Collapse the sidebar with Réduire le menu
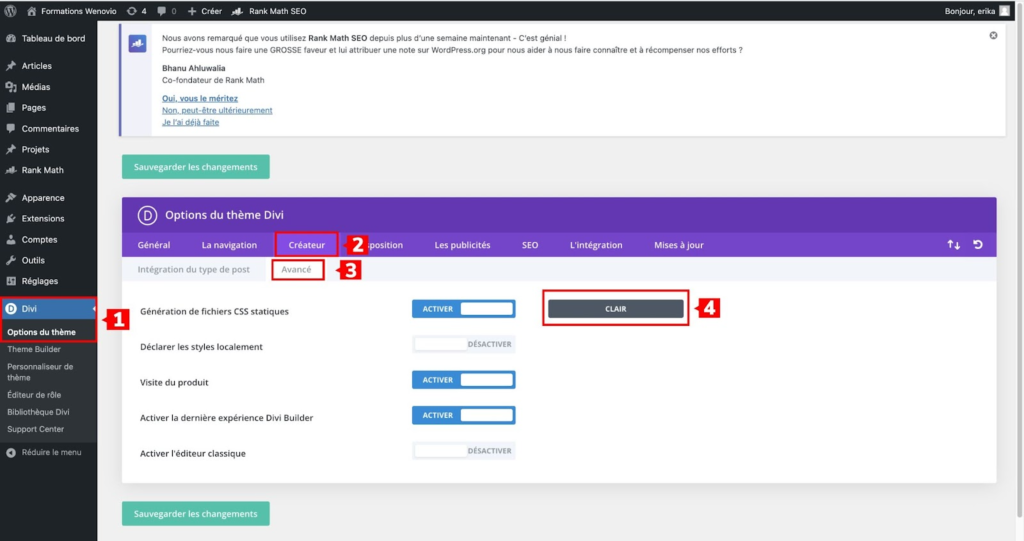Screen dimensions: 1024x541 coord(44,452)
